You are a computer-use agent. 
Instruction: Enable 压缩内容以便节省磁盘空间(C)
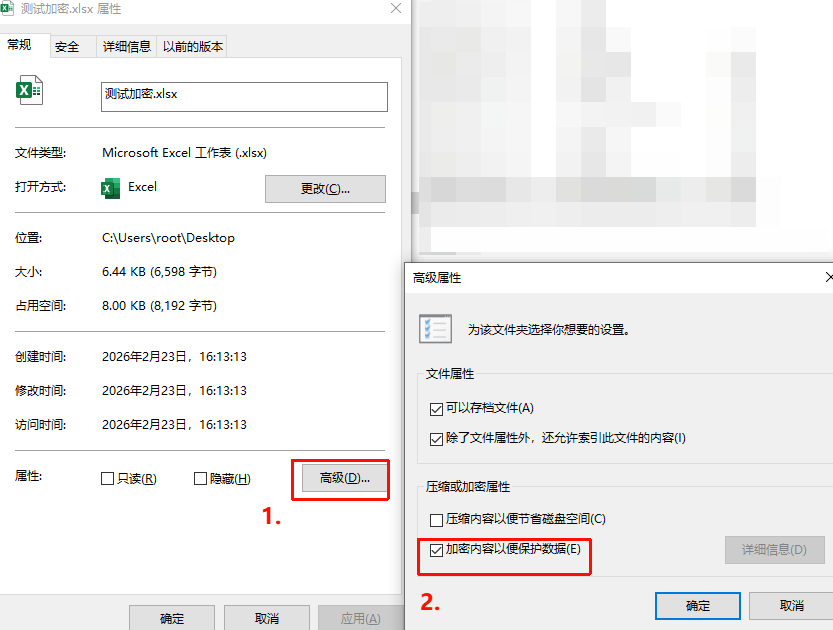pos(436,520)
